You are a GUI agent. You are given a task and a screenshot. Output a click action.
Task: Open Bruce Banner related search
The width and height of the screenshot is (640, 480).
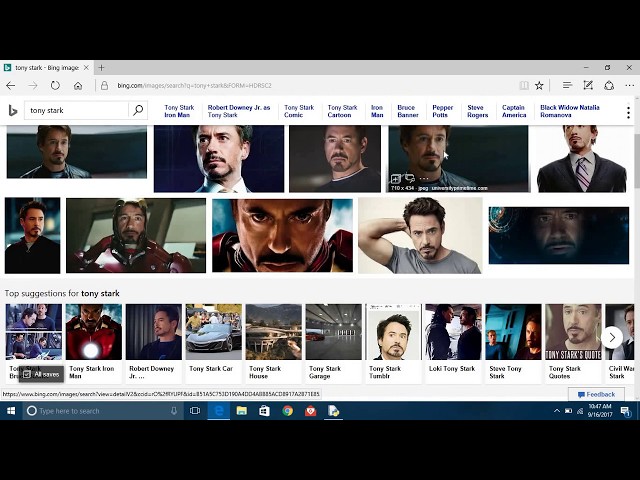[x=407, y=111]
